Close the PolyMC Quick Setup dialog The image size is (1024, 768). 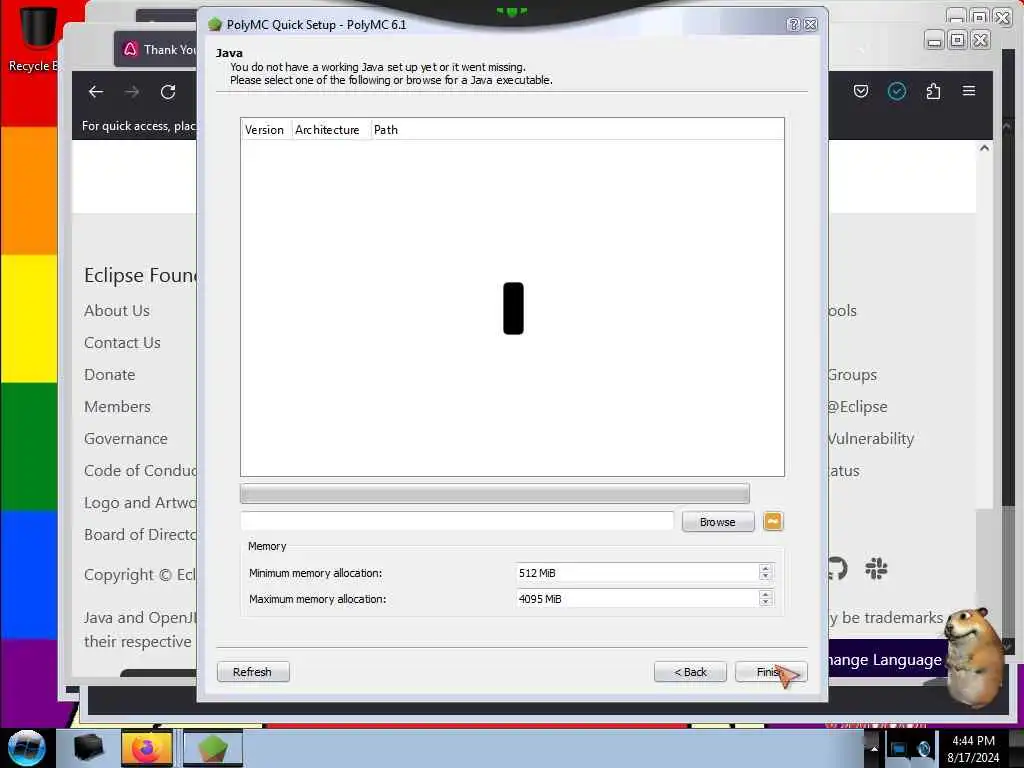coord(811,25)
